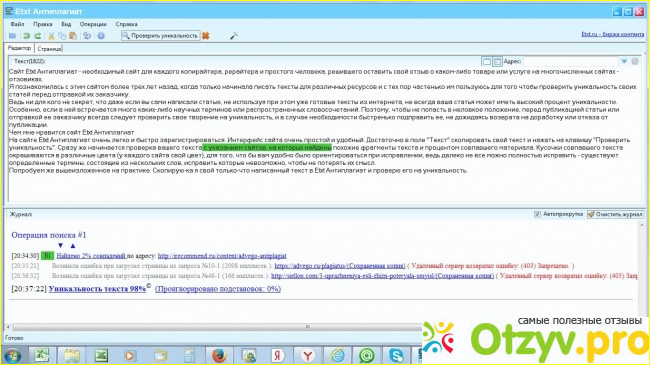This screenshot has height=365, width=650.
Task: Open settings via the hammer tool icon
Action: [x=234, y=36]
